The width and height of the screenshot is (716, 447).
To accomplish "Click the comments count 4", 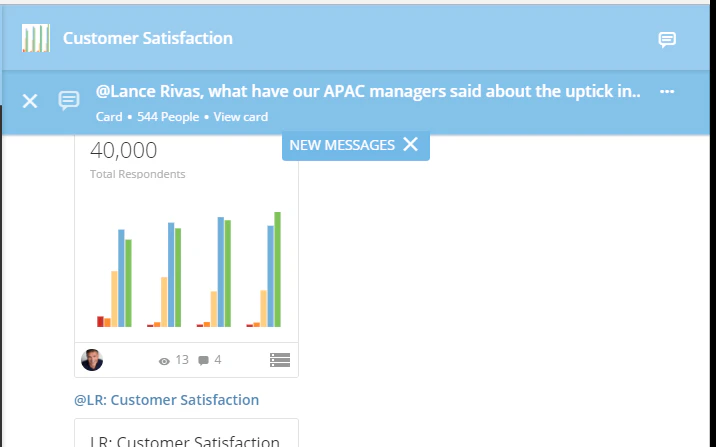I will (218, 360).
